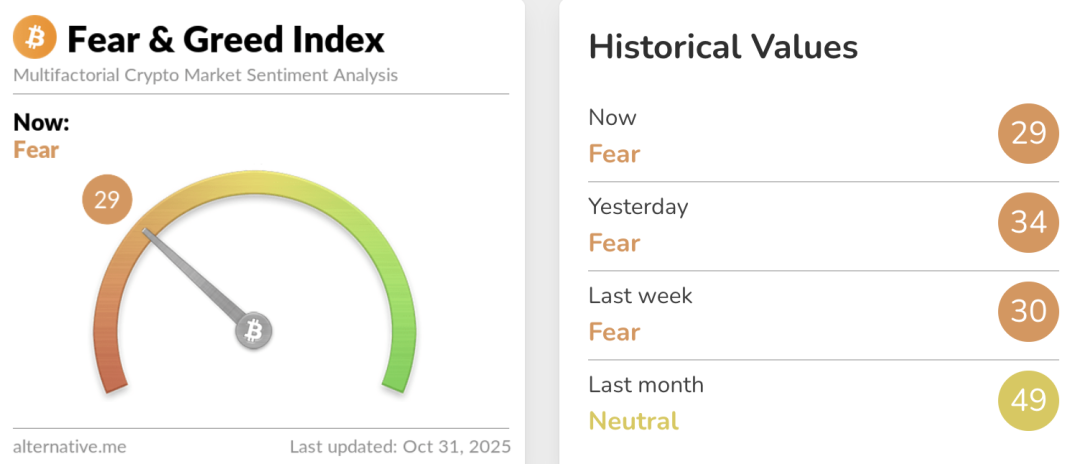The height and width of the screenshot is (464, 1080).
Task: Click the orange Bitcoin logo beside the title
Action: 36,40
